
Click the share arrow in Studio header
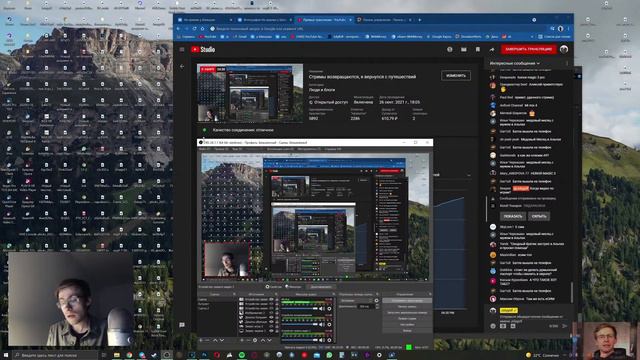tap(492, 49)
